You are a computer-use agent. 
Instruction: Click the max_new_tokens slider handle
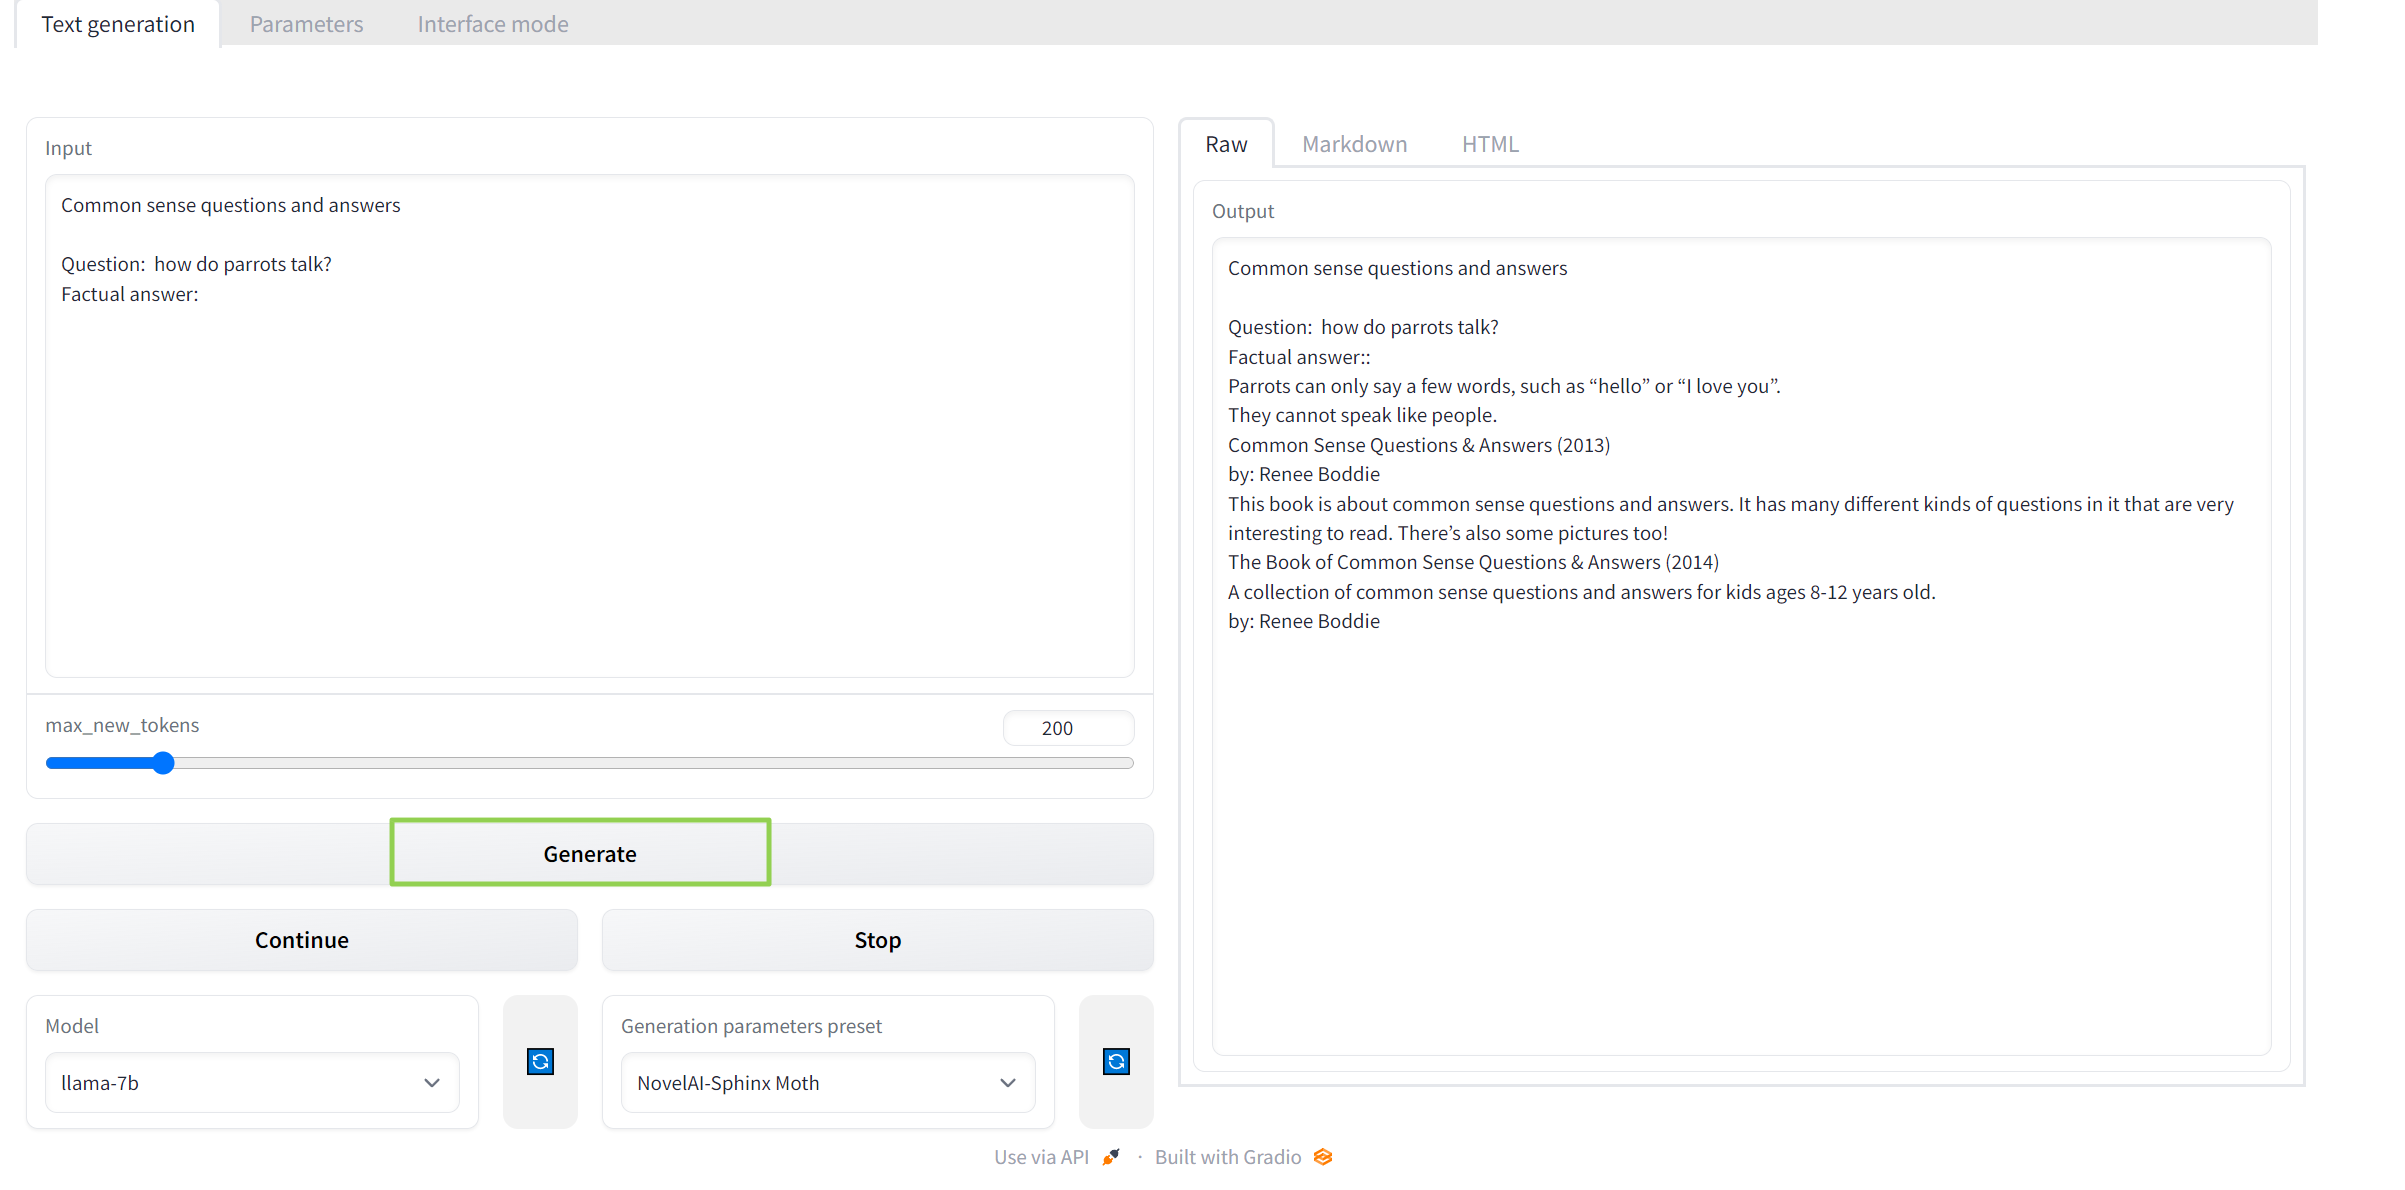coord(164,763)
